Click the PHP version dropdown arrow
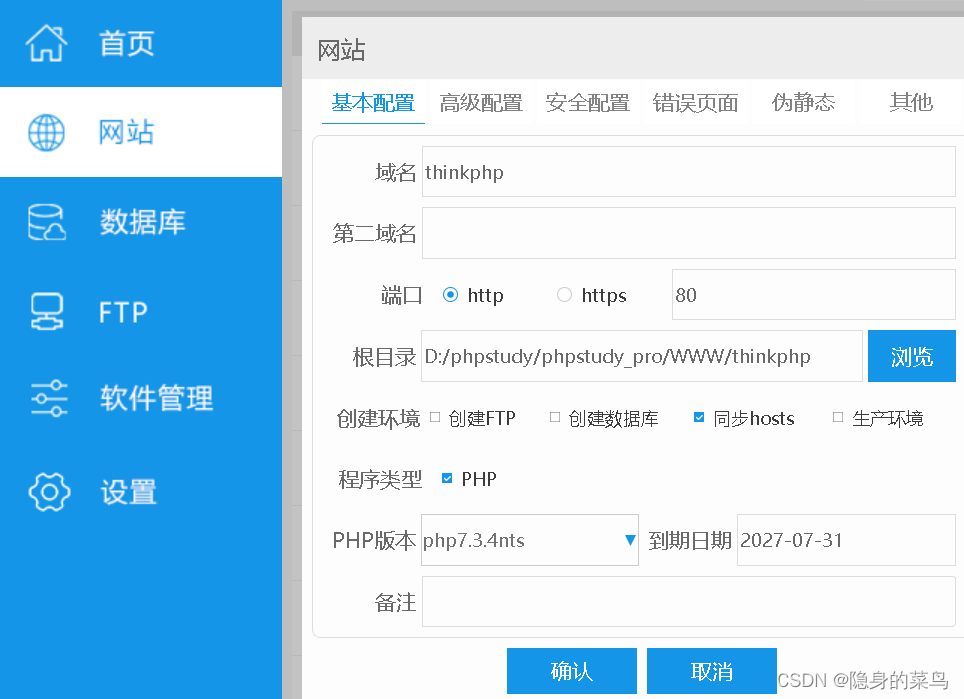This screenshot has height=699, width=964. (630, 540)
